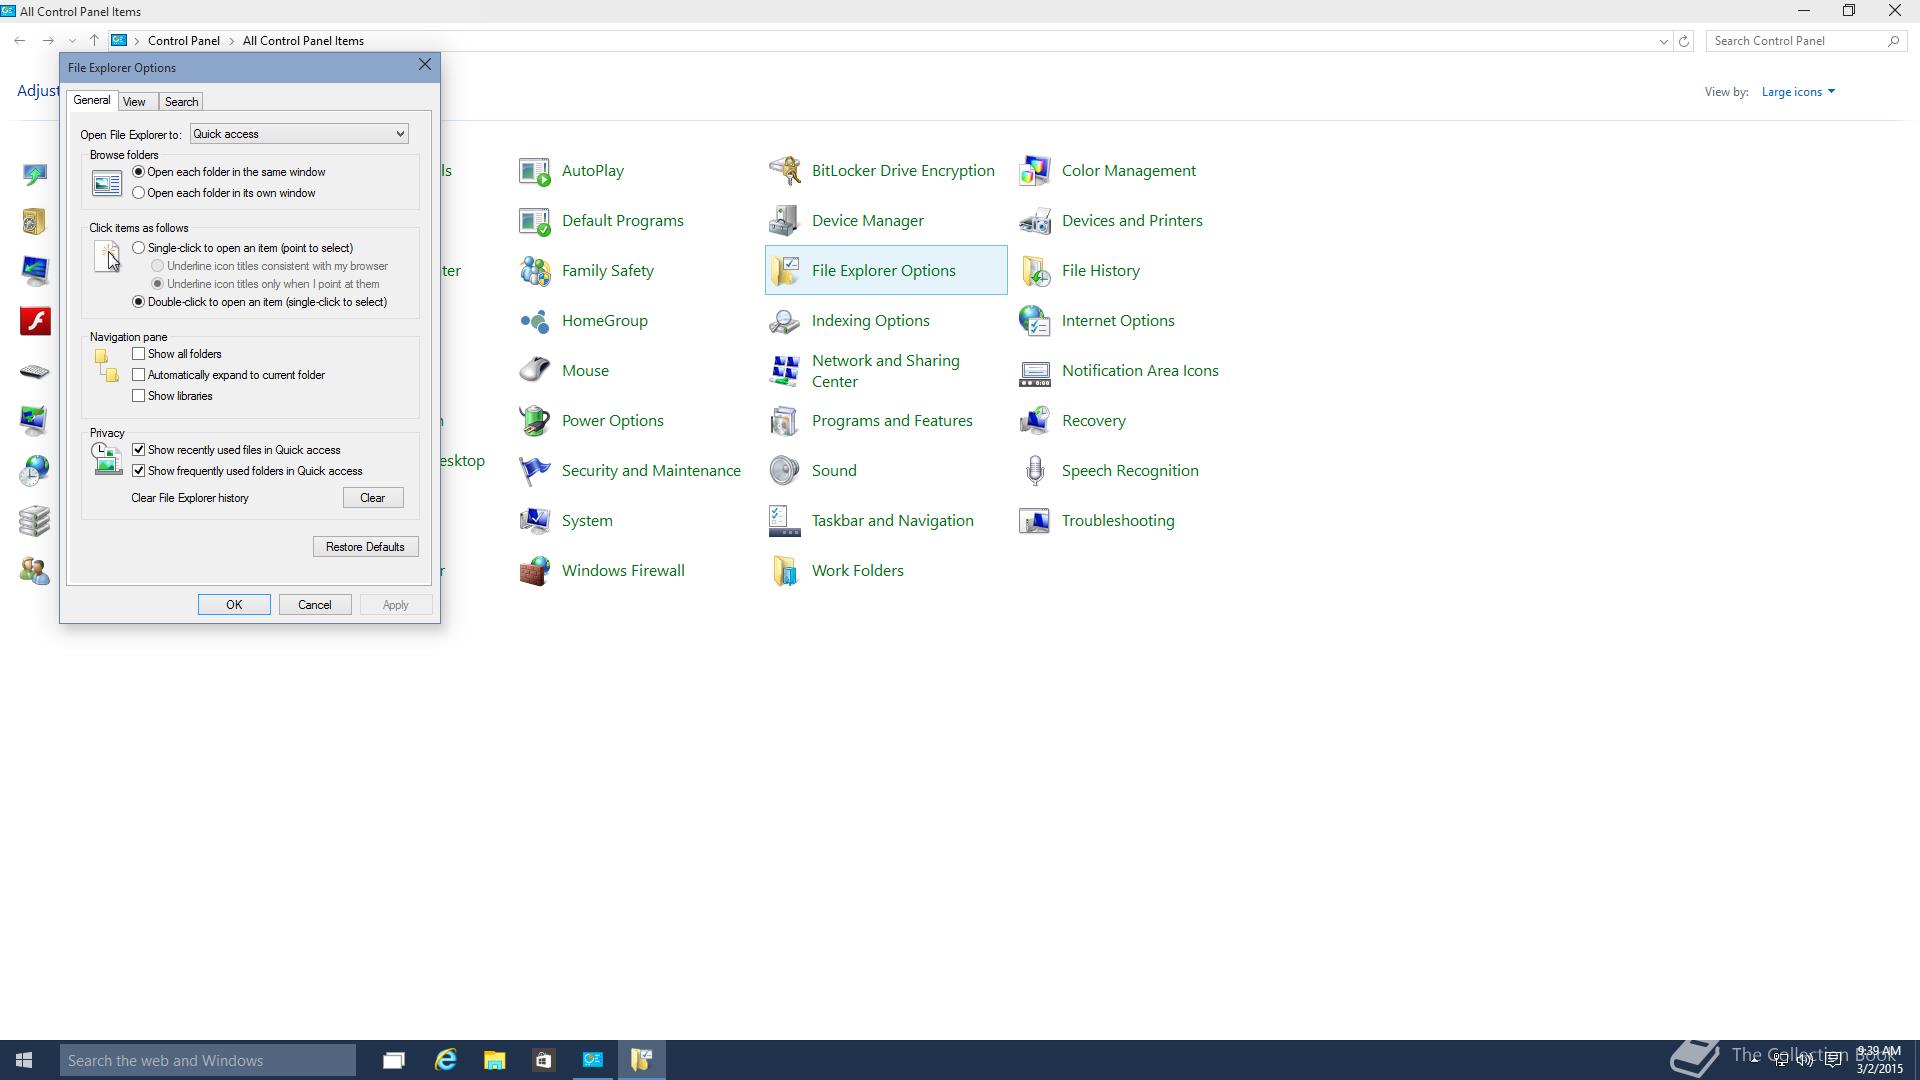Confirm dialog with OK button
Viewport: 1920px width, 1080px height.
coord(234,605)
